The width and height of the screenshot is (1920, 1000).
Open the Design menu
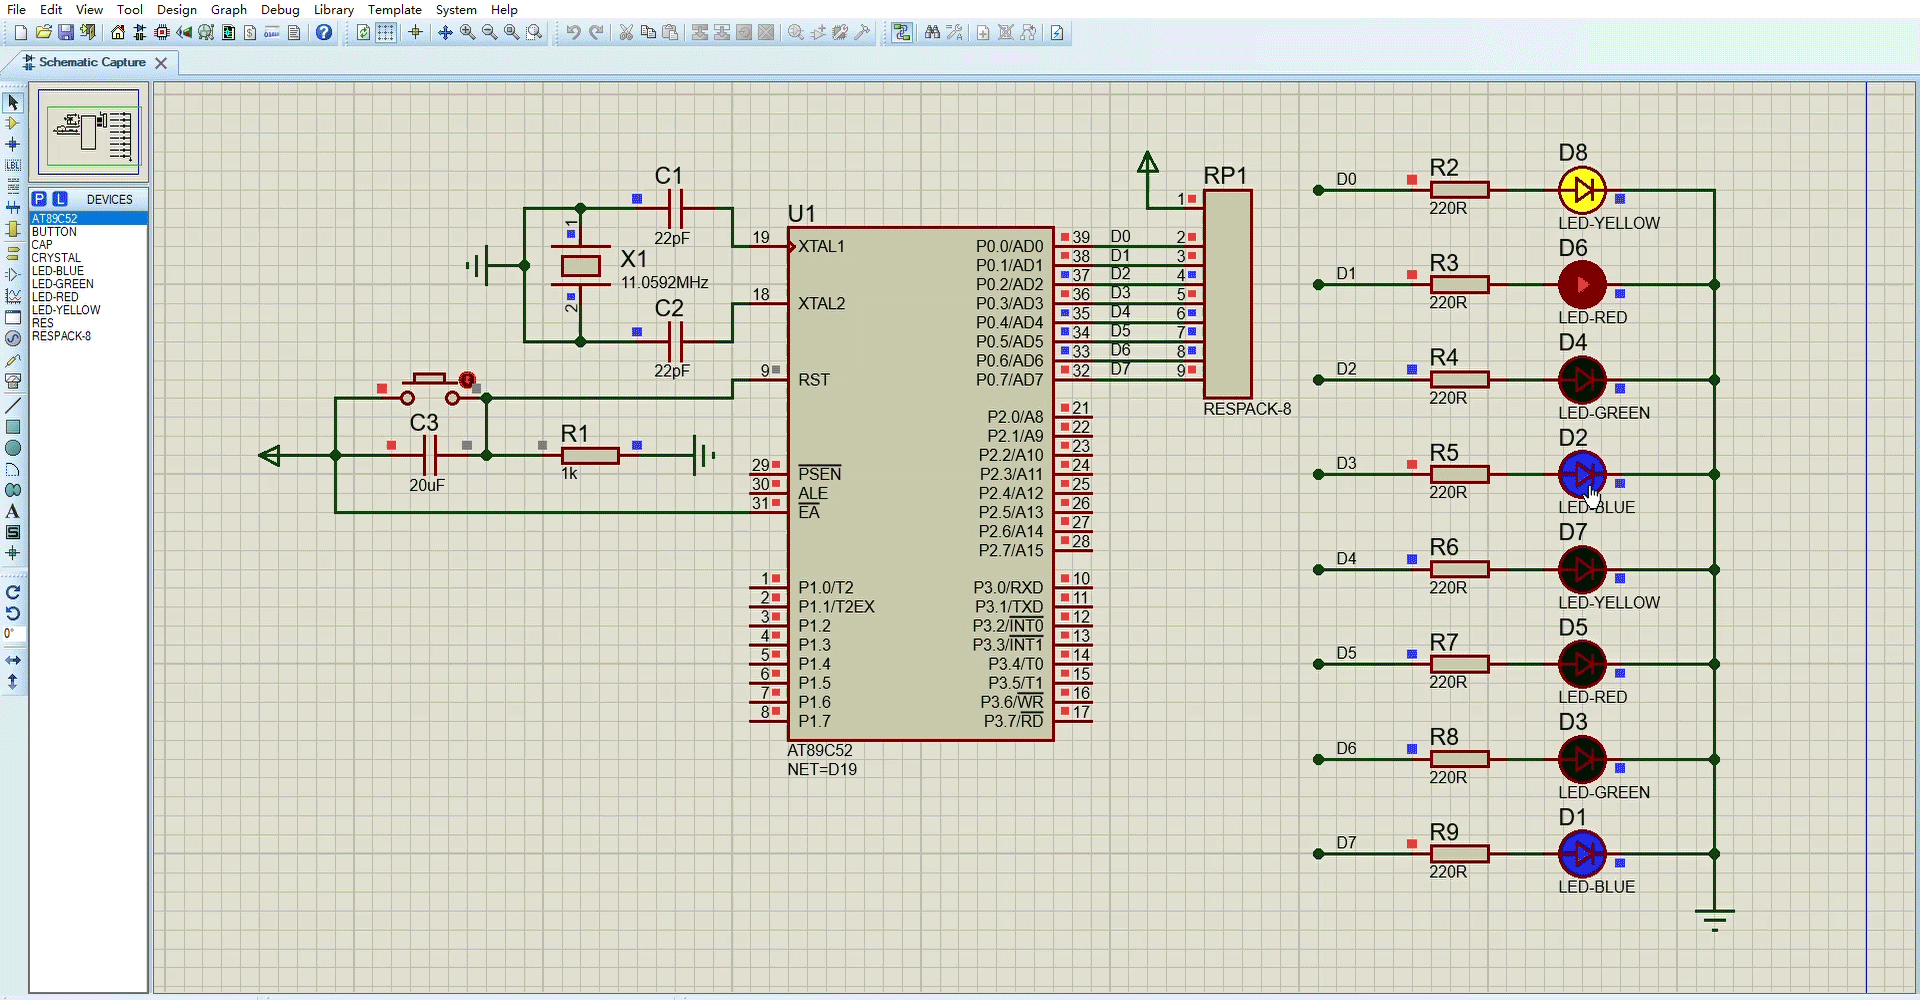tap(177, 9)
